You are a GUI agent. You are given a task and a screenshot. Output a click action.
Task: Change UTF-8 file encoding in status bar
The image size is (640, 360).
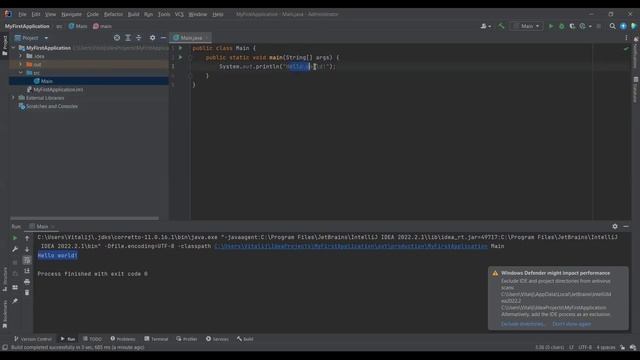(585, 347)
